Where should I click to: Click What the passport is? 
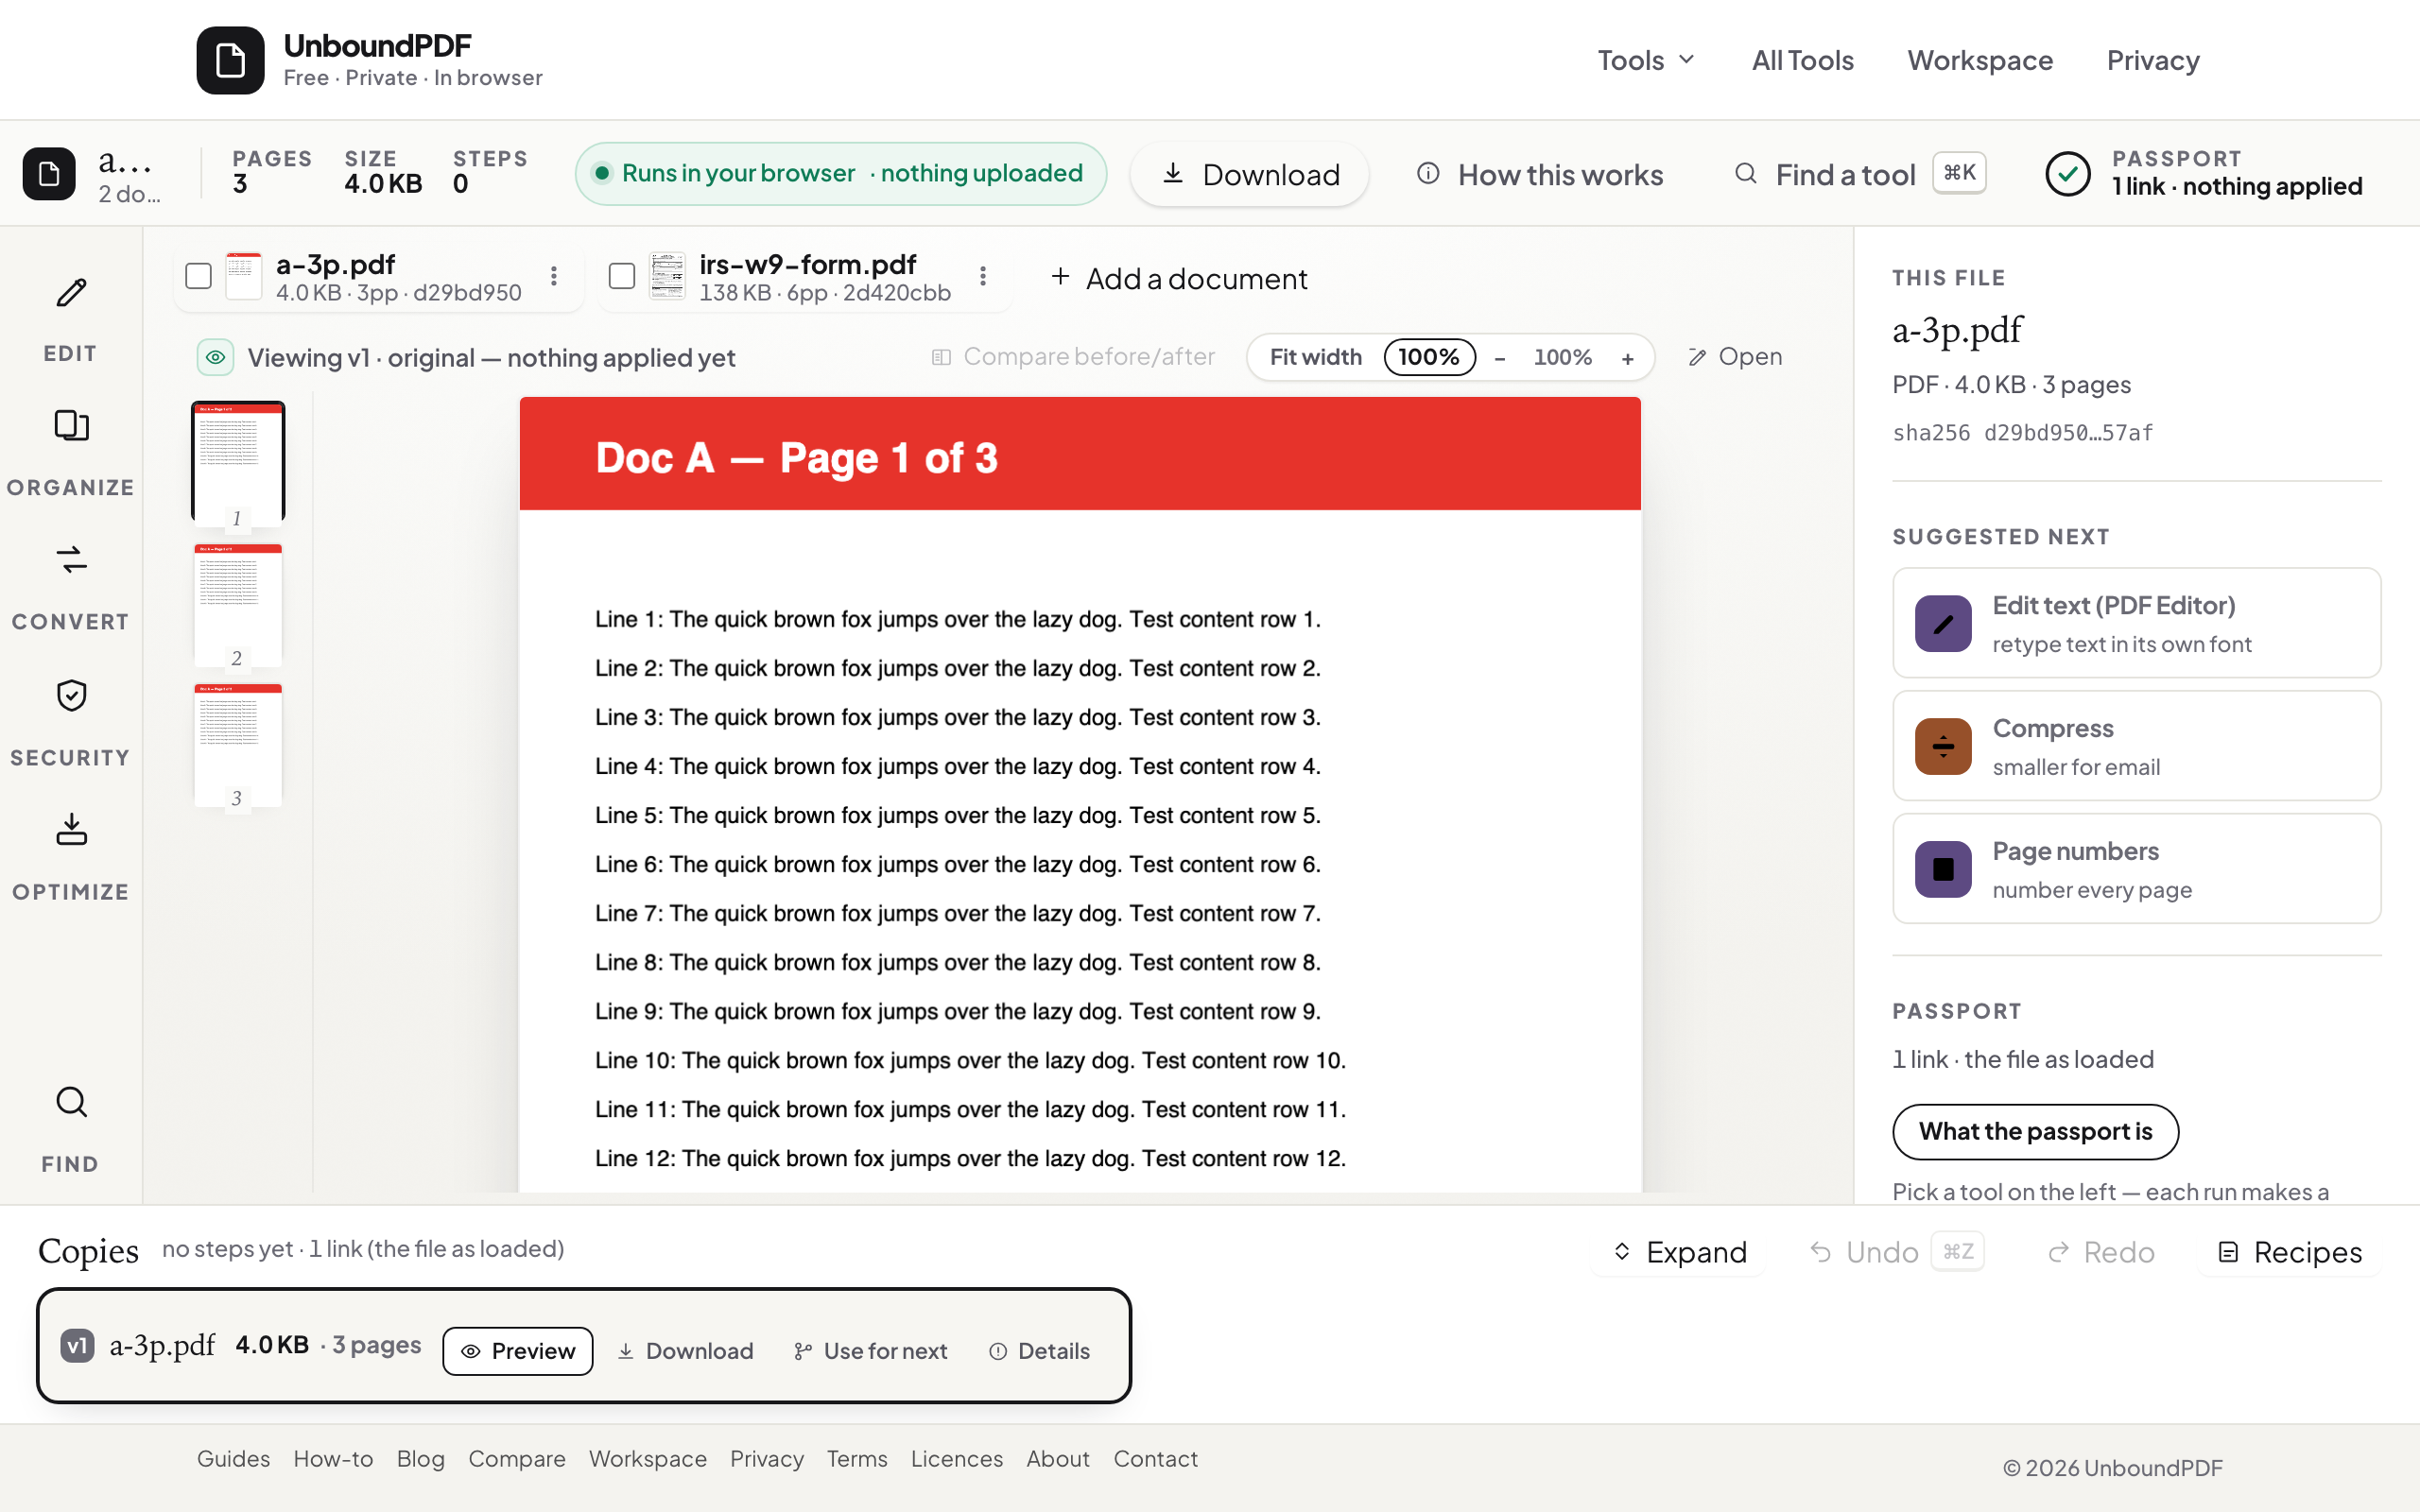click(2035, 1131)
